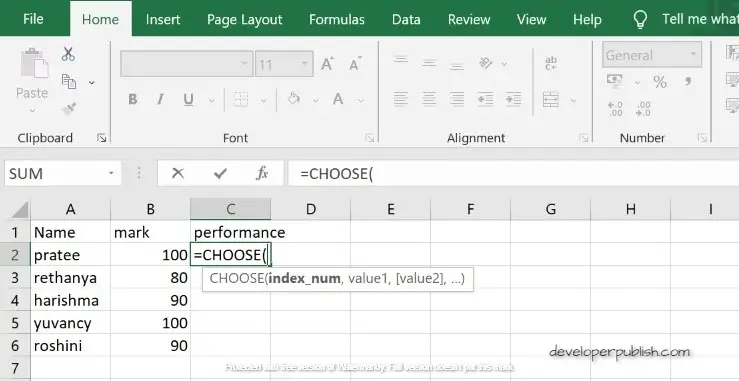
Task: Click the Cut scissors icon
Action: click(68, 54)
